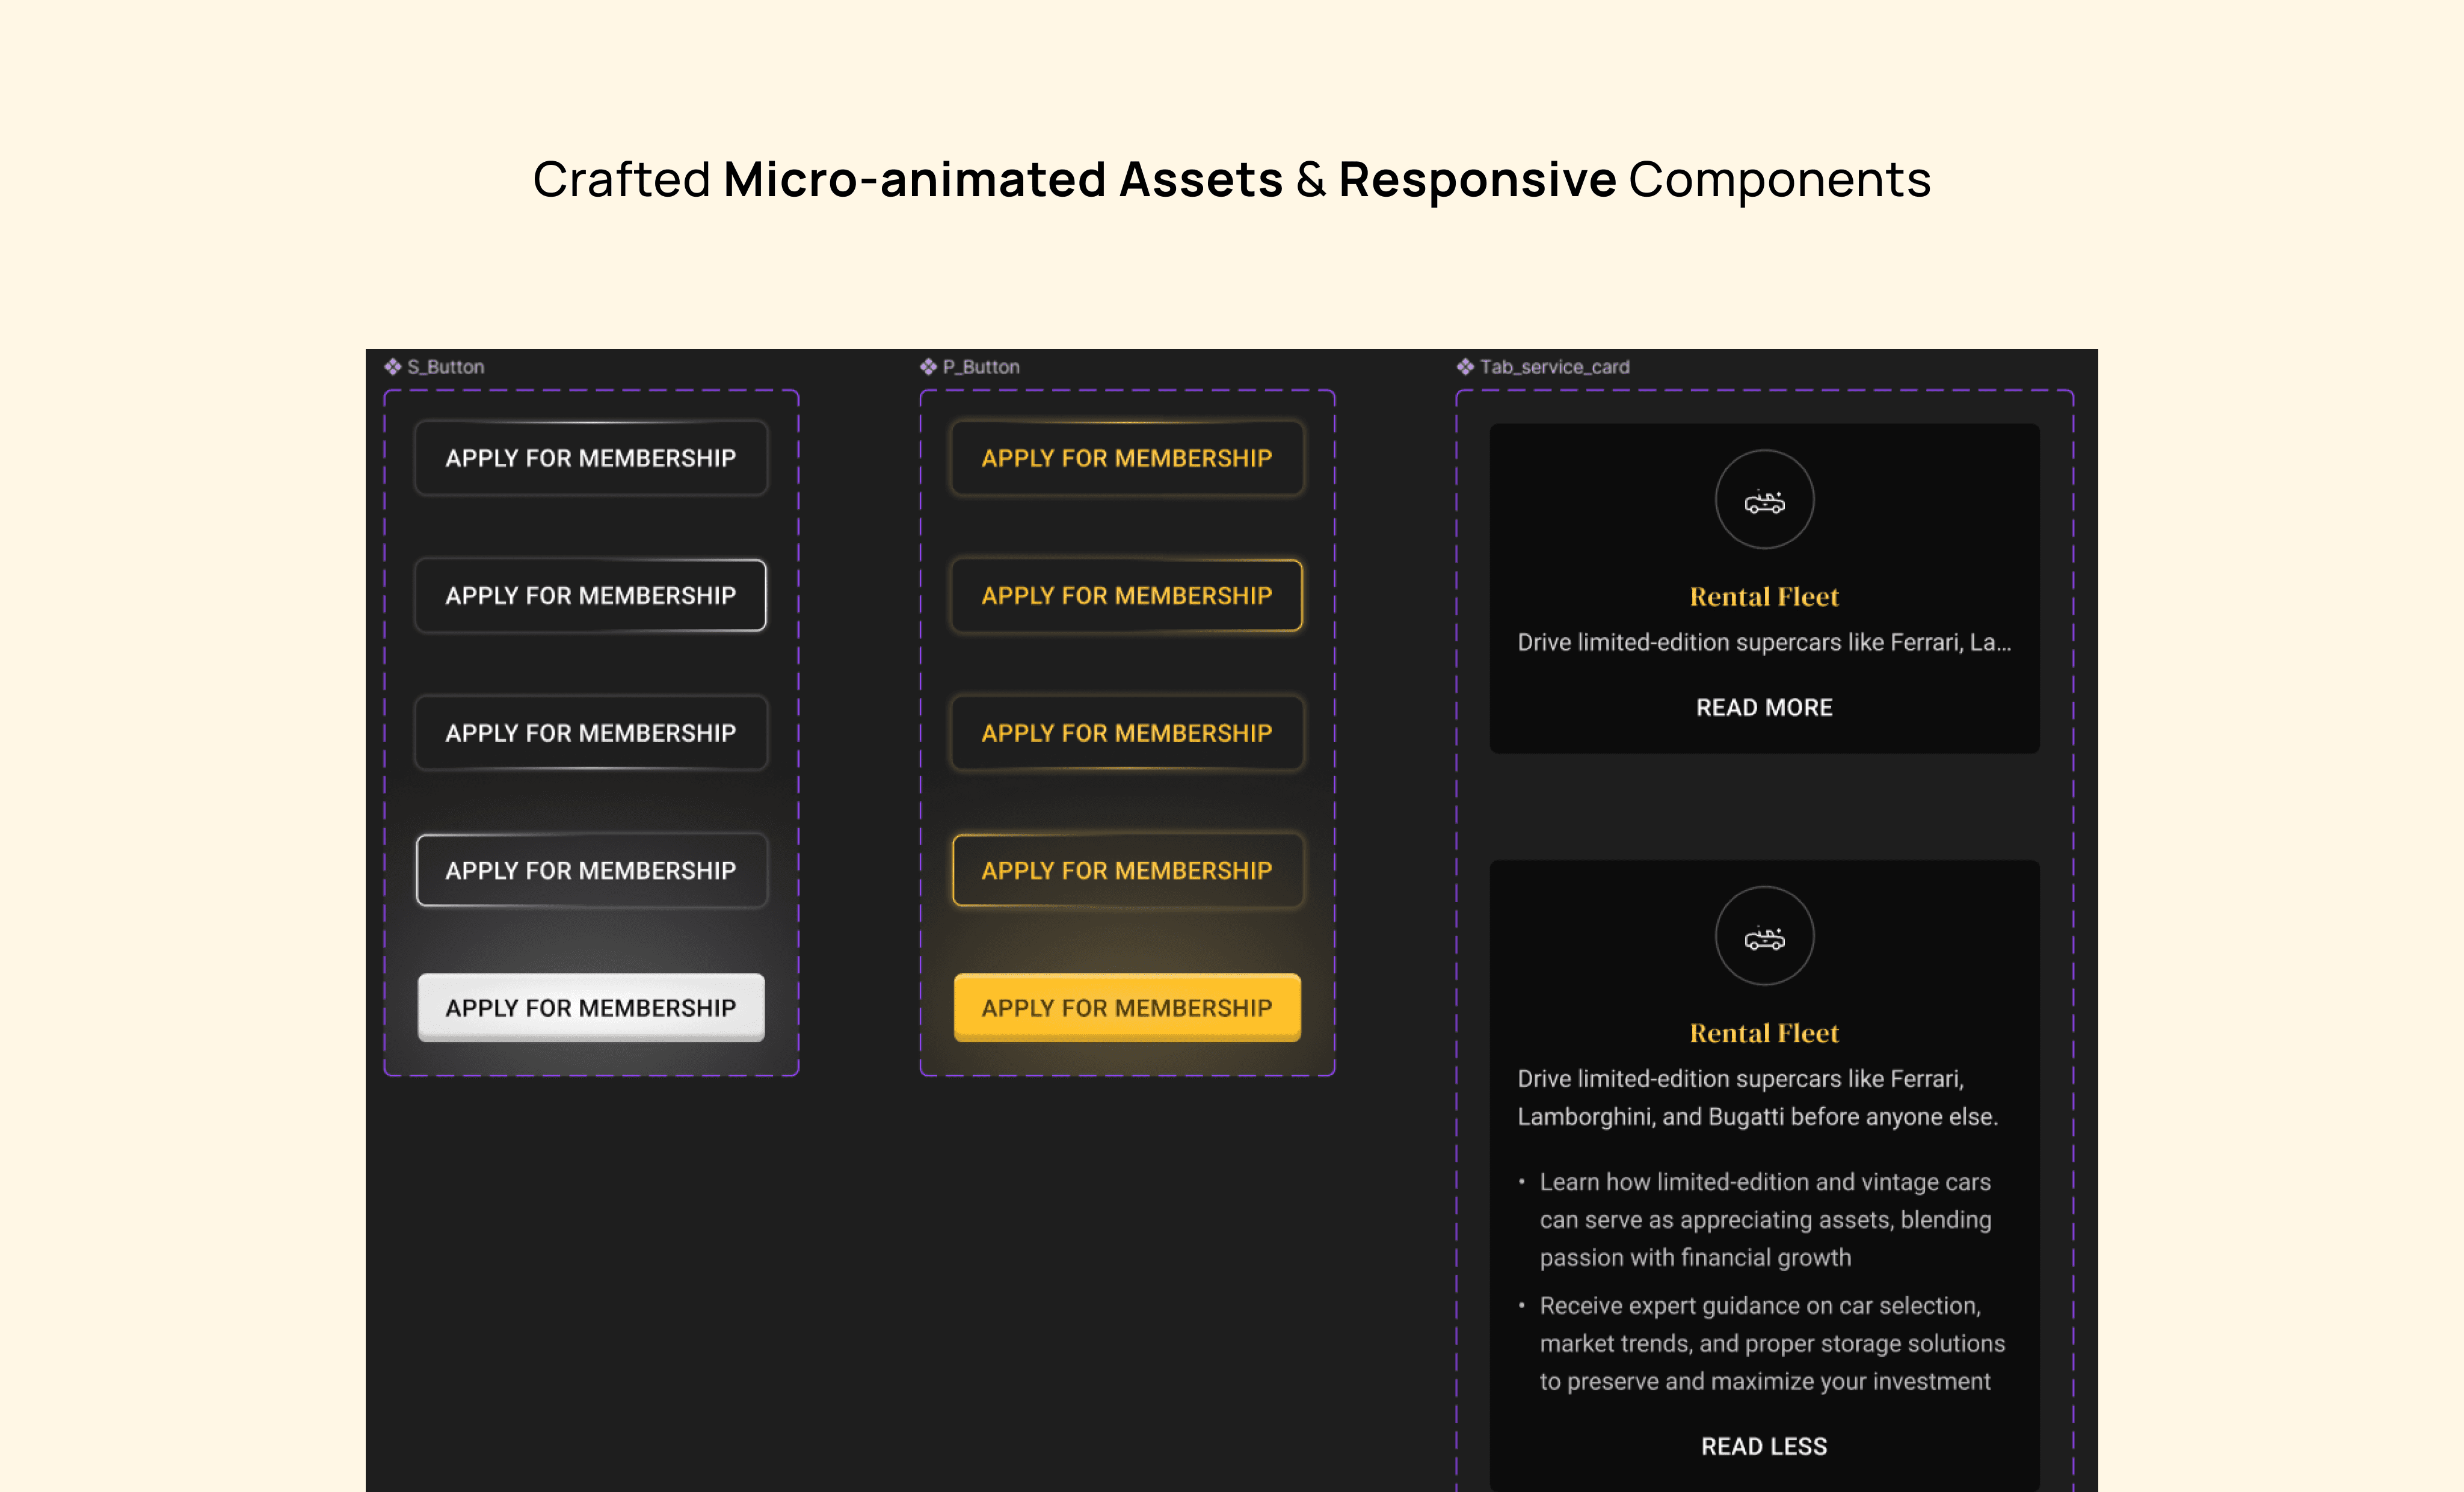The height and width of the screenshot is (1492, 2464).
Task: Click the P_Button component diamond icon
Action: tap(928, 367)
